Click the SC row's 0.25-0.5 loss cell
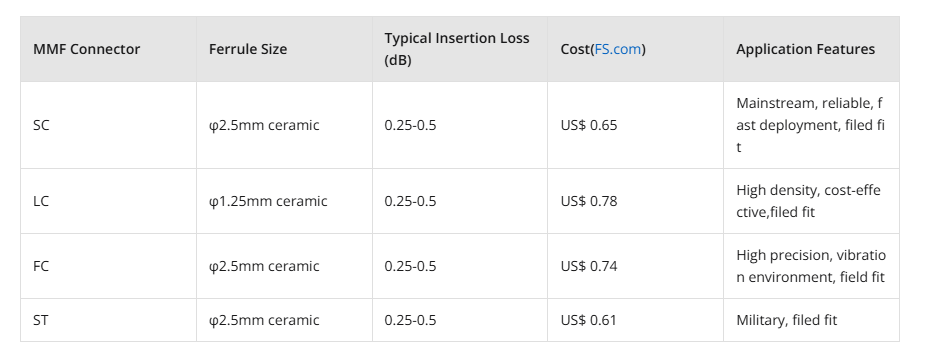Image resolution: width=925 pixels, height=361 pixels. point(460,125)
